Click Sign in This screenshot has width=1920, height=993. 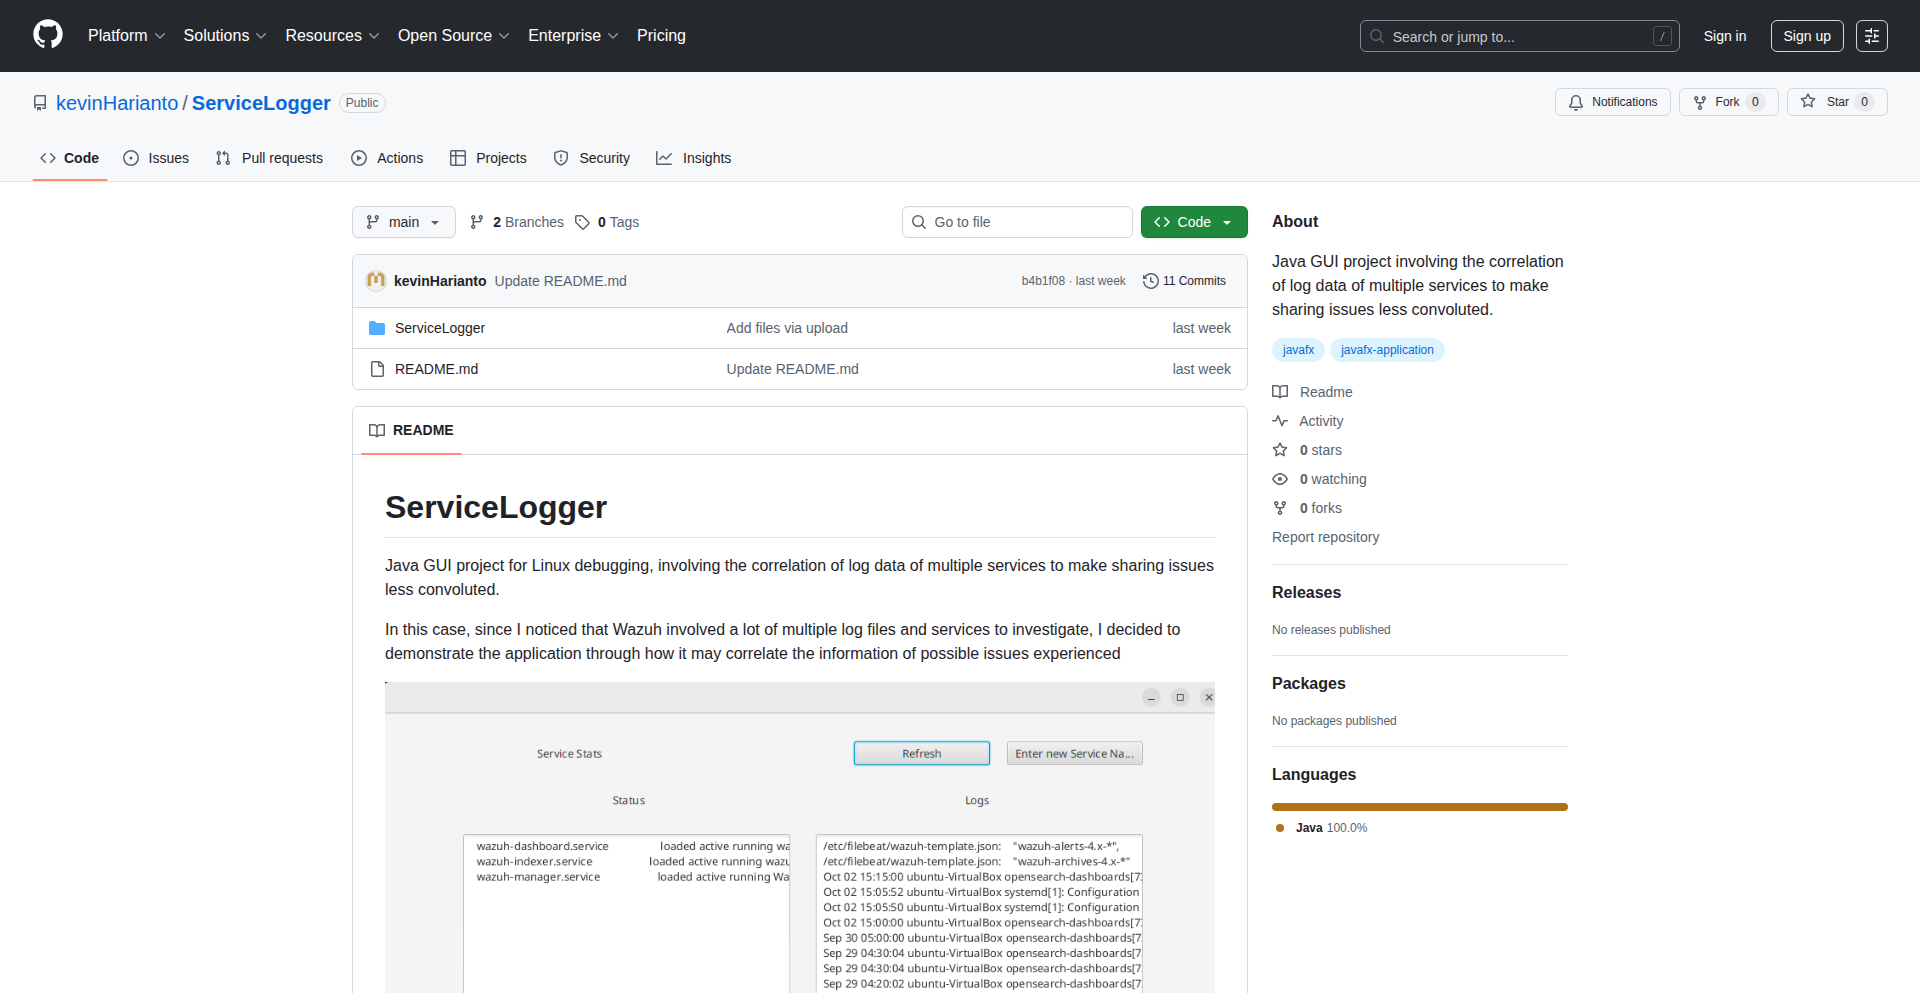[1725, 36]
